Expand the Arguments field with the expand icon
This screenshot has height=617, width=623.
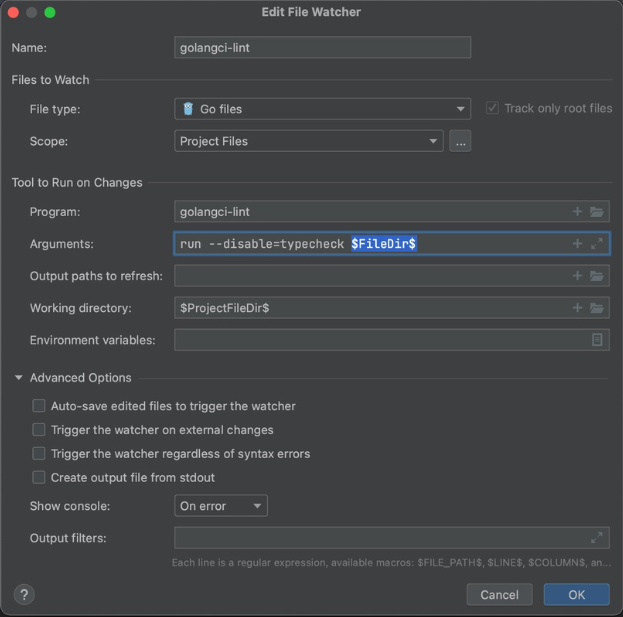597,244
